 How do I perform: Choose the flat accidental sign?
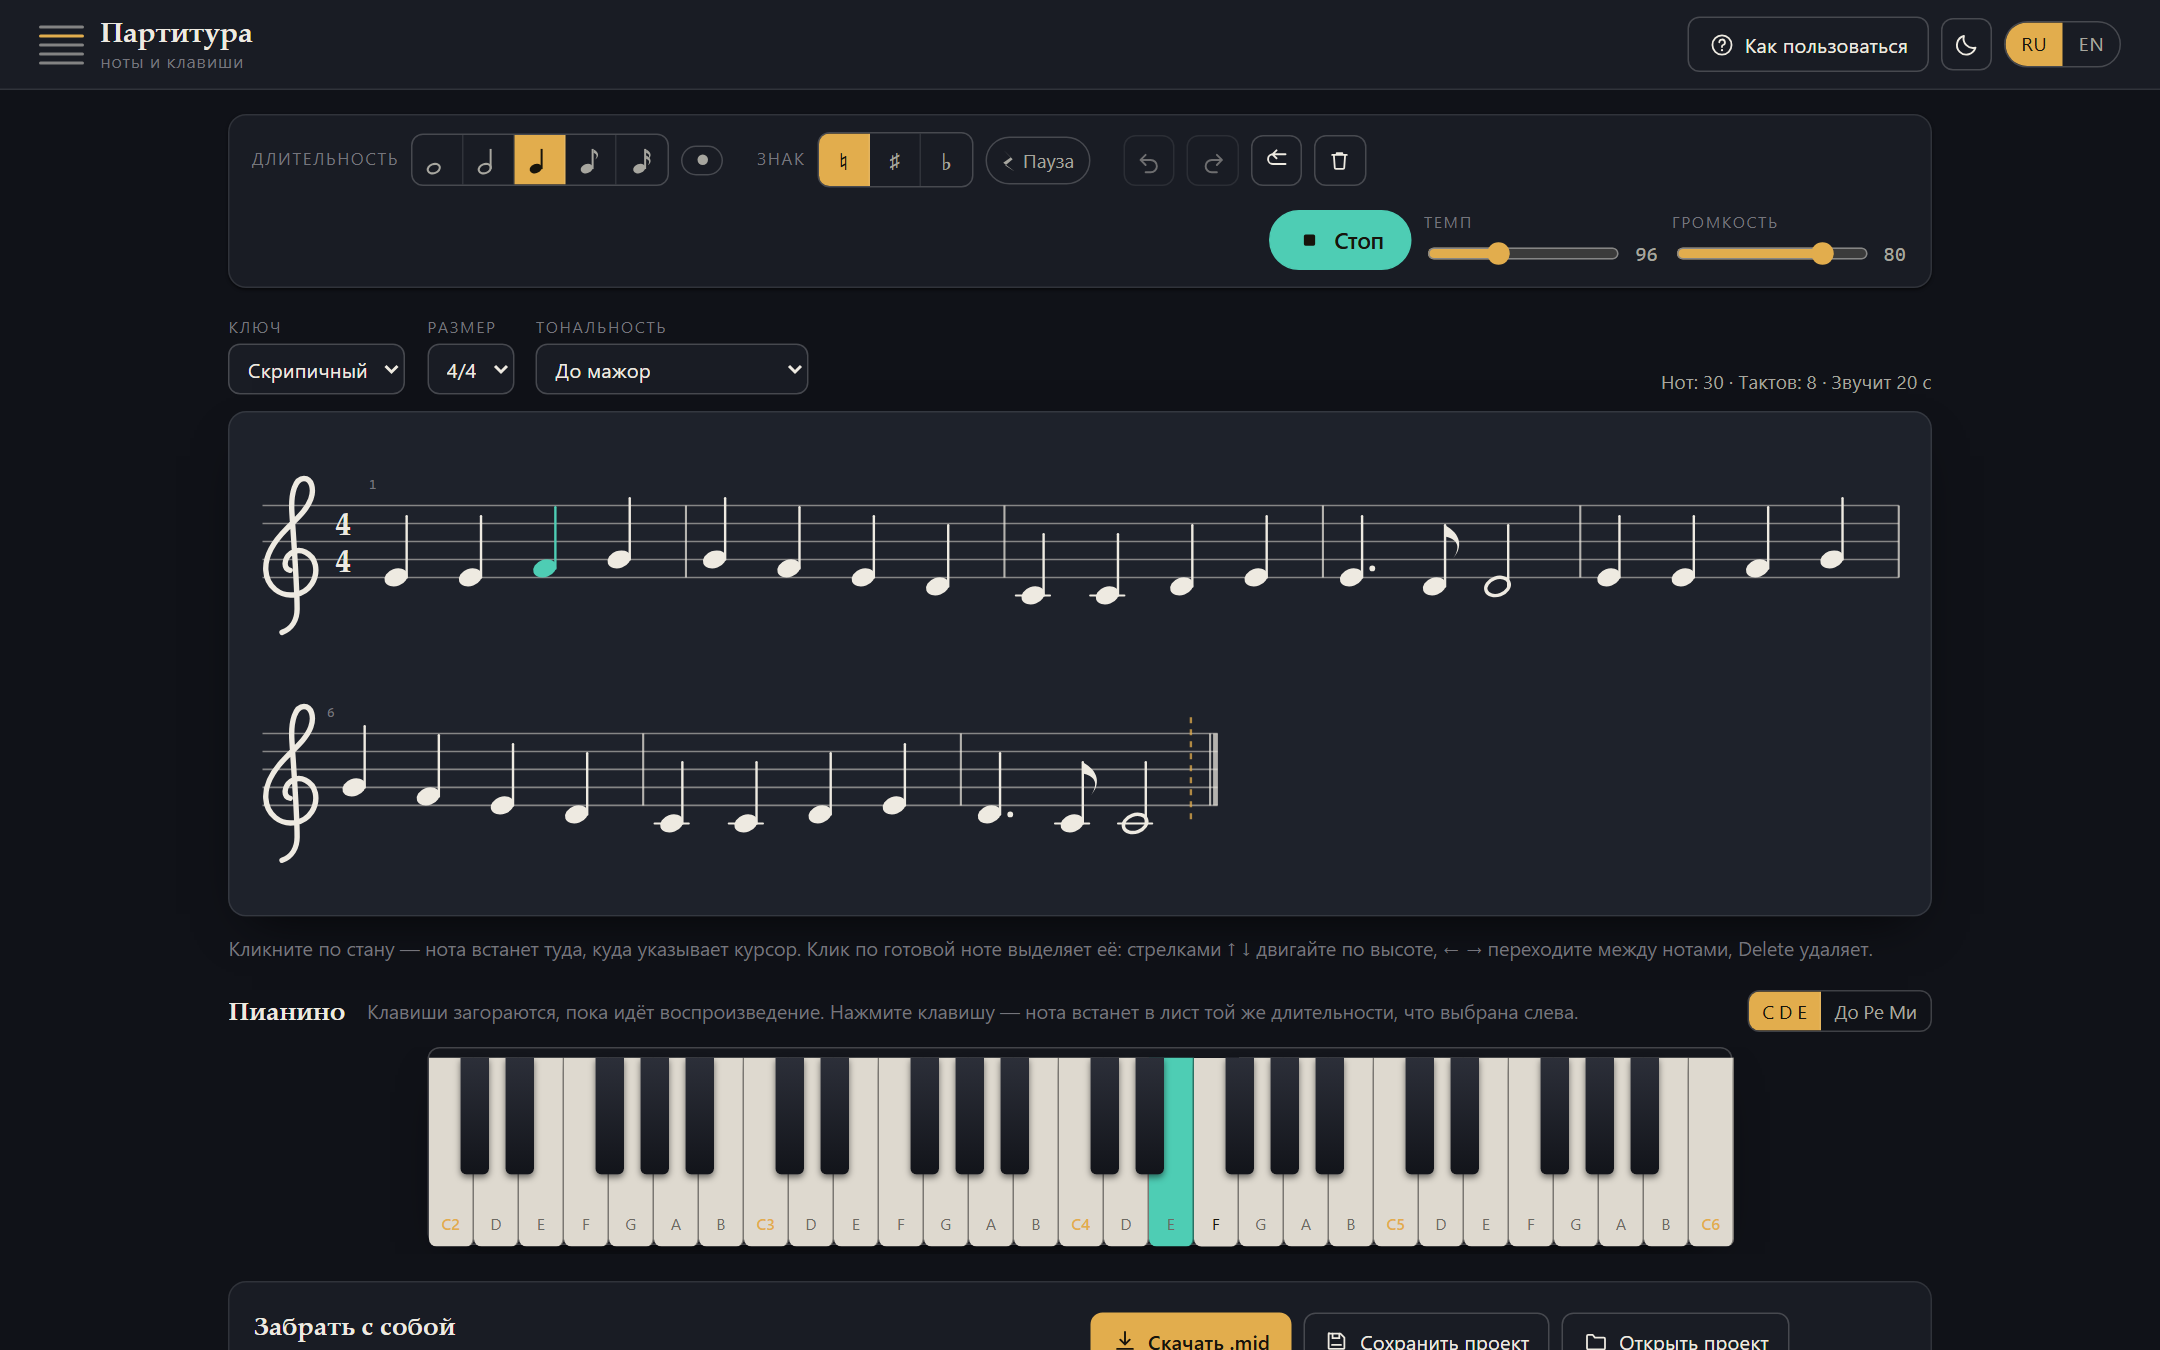point(946,160)
